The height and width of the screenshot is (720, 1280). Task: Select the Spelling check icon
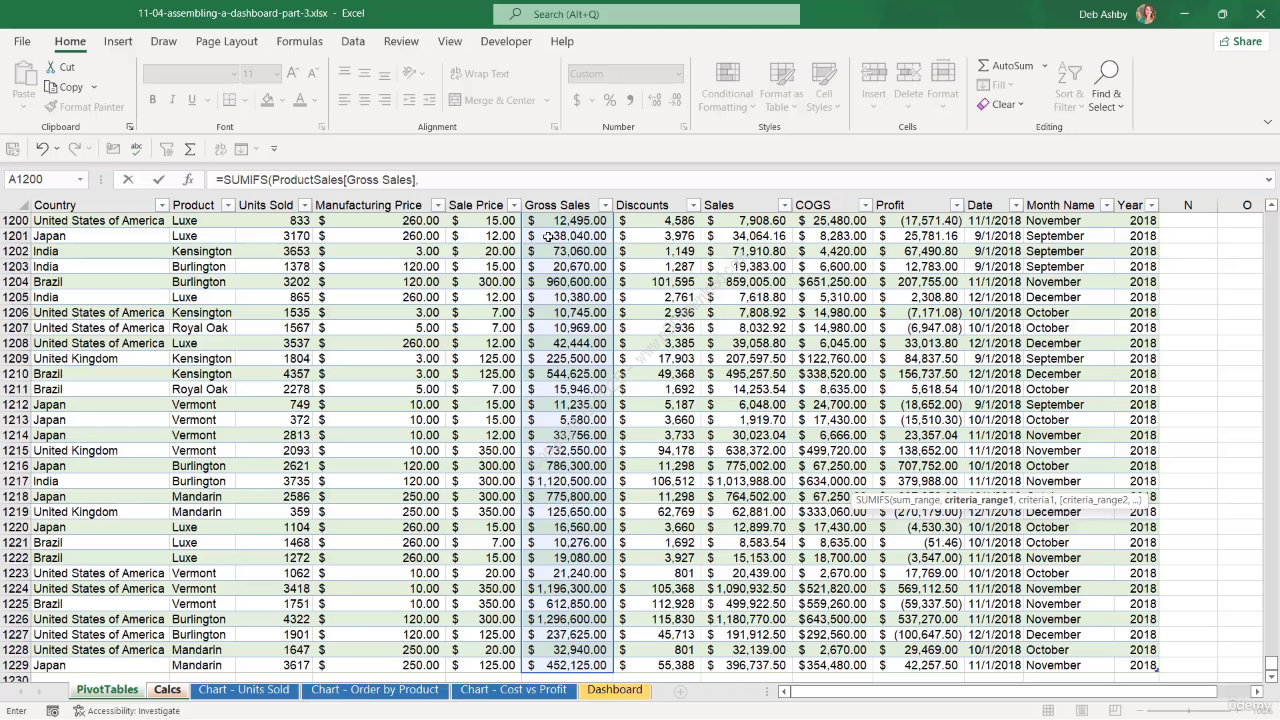coord(135,148)
